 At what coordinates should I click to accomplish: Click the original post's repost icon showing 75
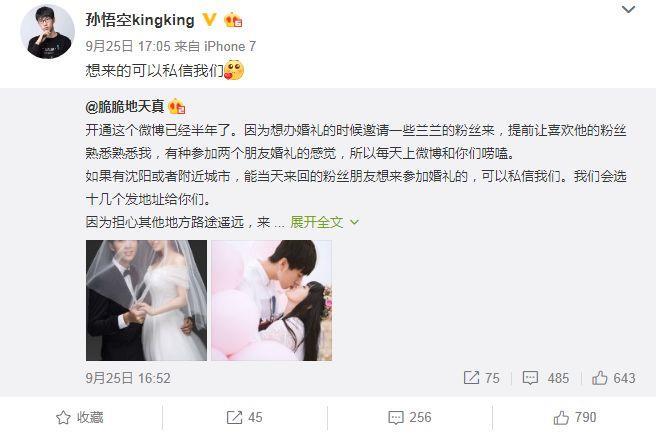(x=482, y=378)
